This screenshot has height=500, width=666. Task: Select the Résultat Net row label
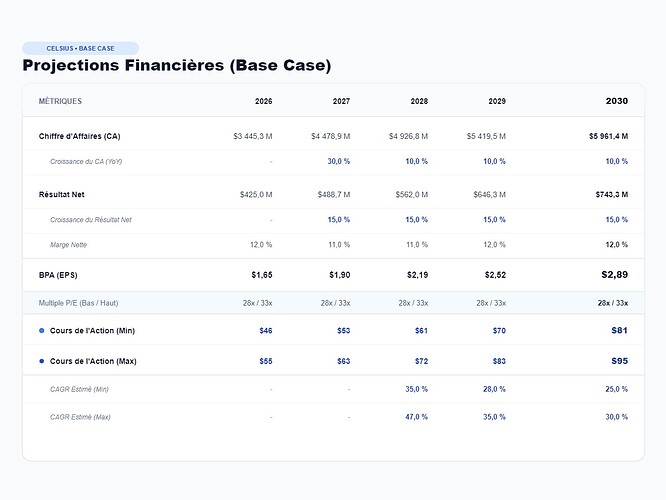(x=62, y=195)
